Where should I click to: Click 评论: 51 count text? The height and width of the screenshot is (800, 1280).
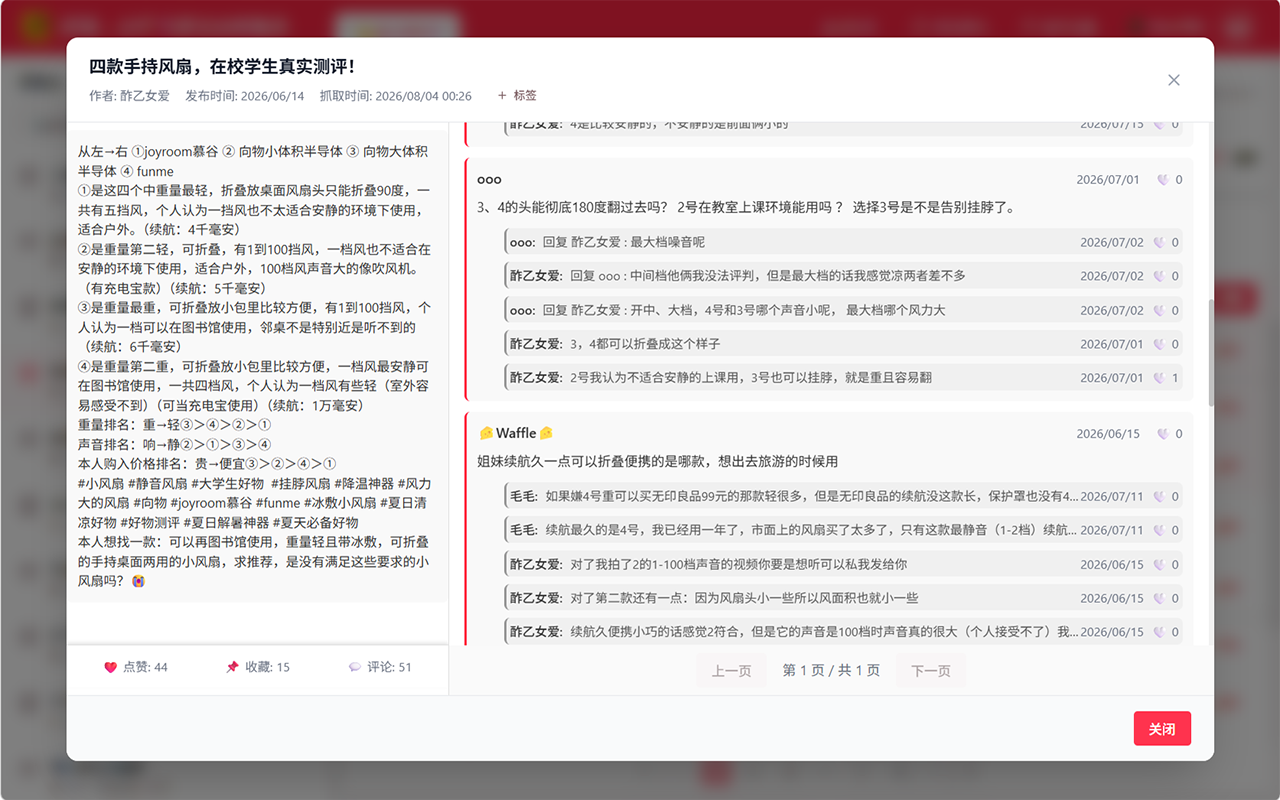click(389, 667)
